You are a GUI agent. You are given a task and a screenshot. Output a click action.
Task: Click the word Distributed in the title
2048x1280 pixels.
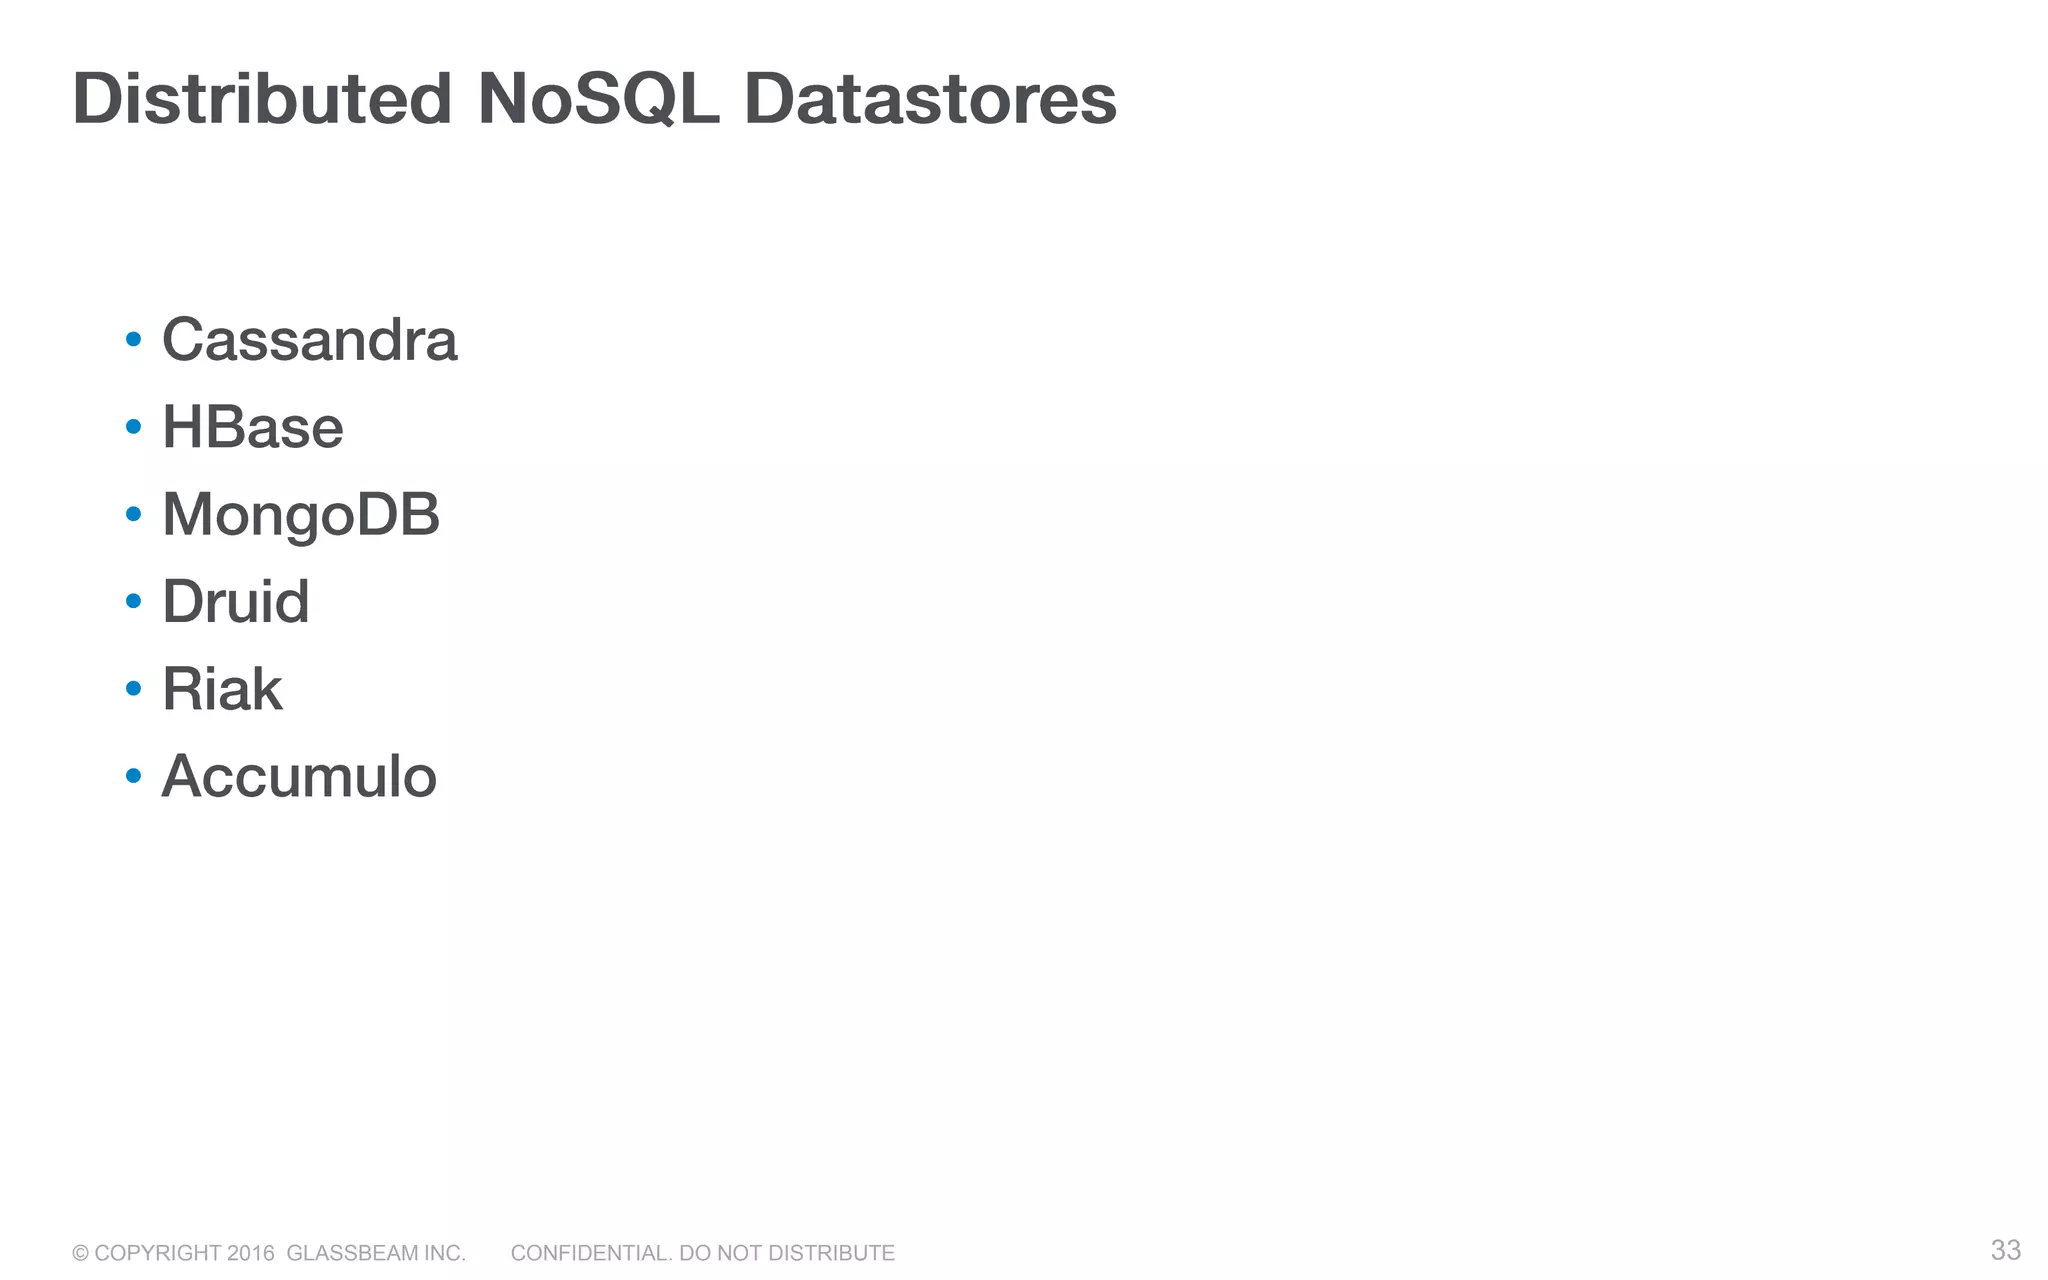[x=262, y=100]
